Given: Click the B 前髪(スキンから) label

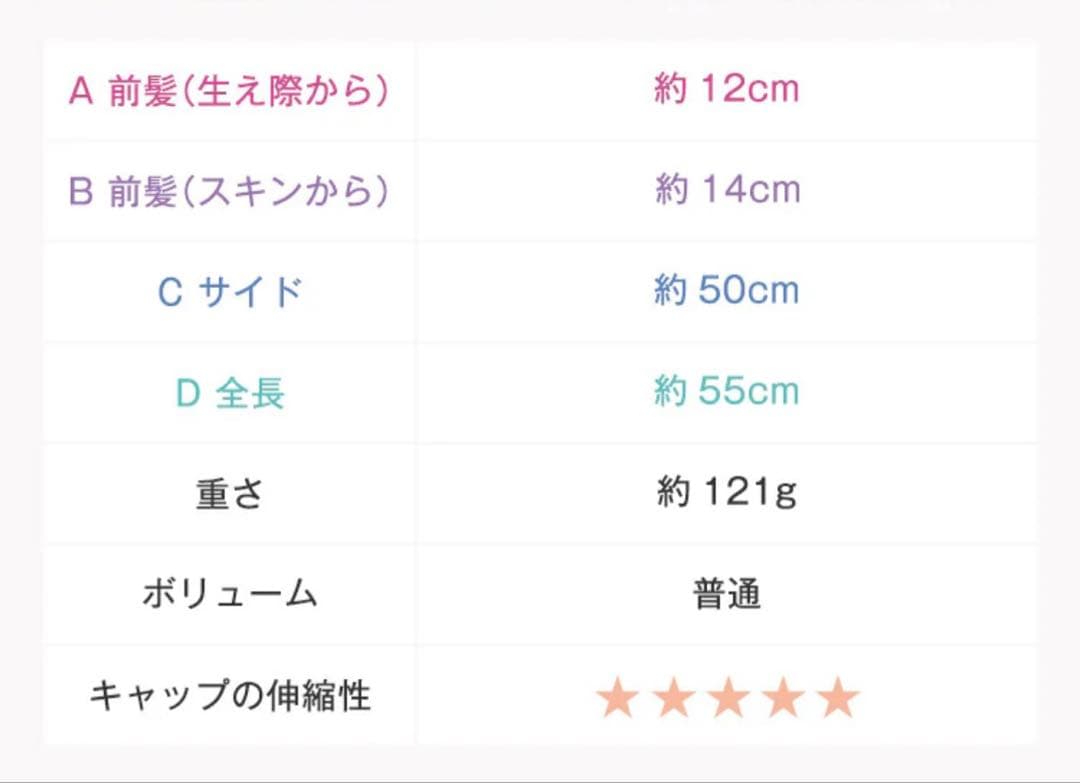Looking at the screenshot, I should tap(228, 191).
